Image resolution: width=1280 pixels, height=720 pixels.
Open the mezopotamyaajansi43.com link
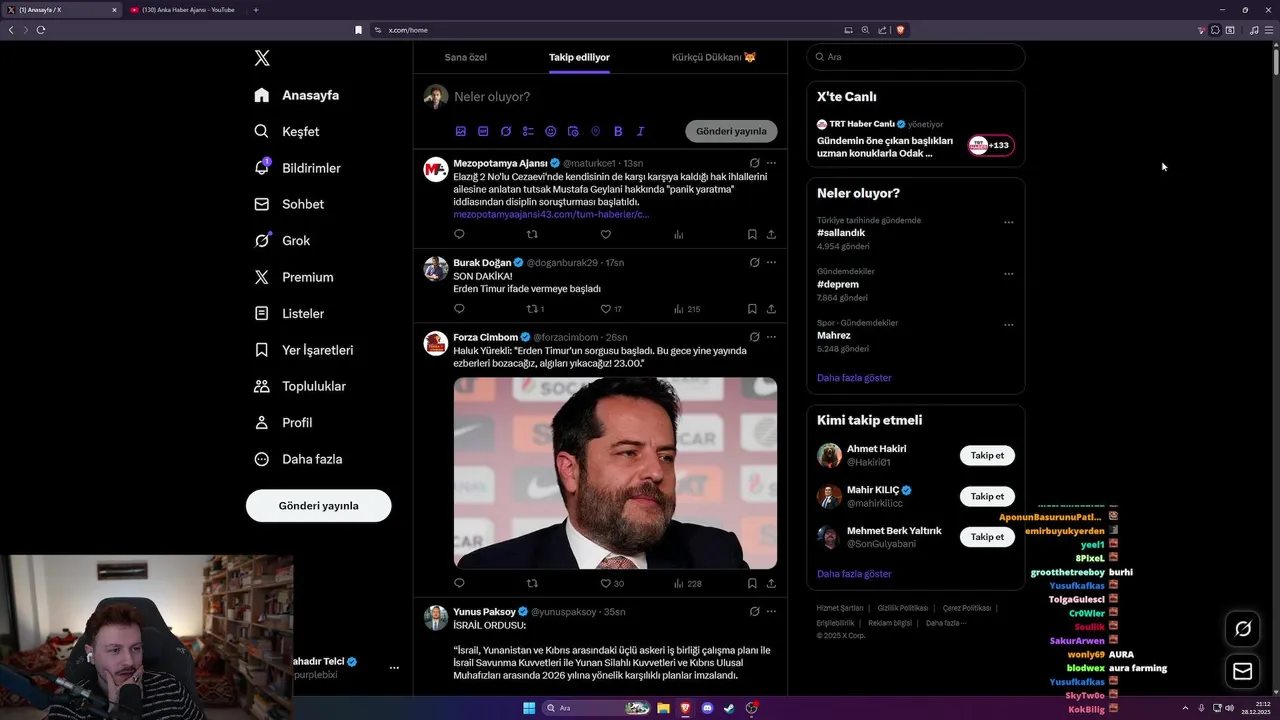(x=551, y=214)
